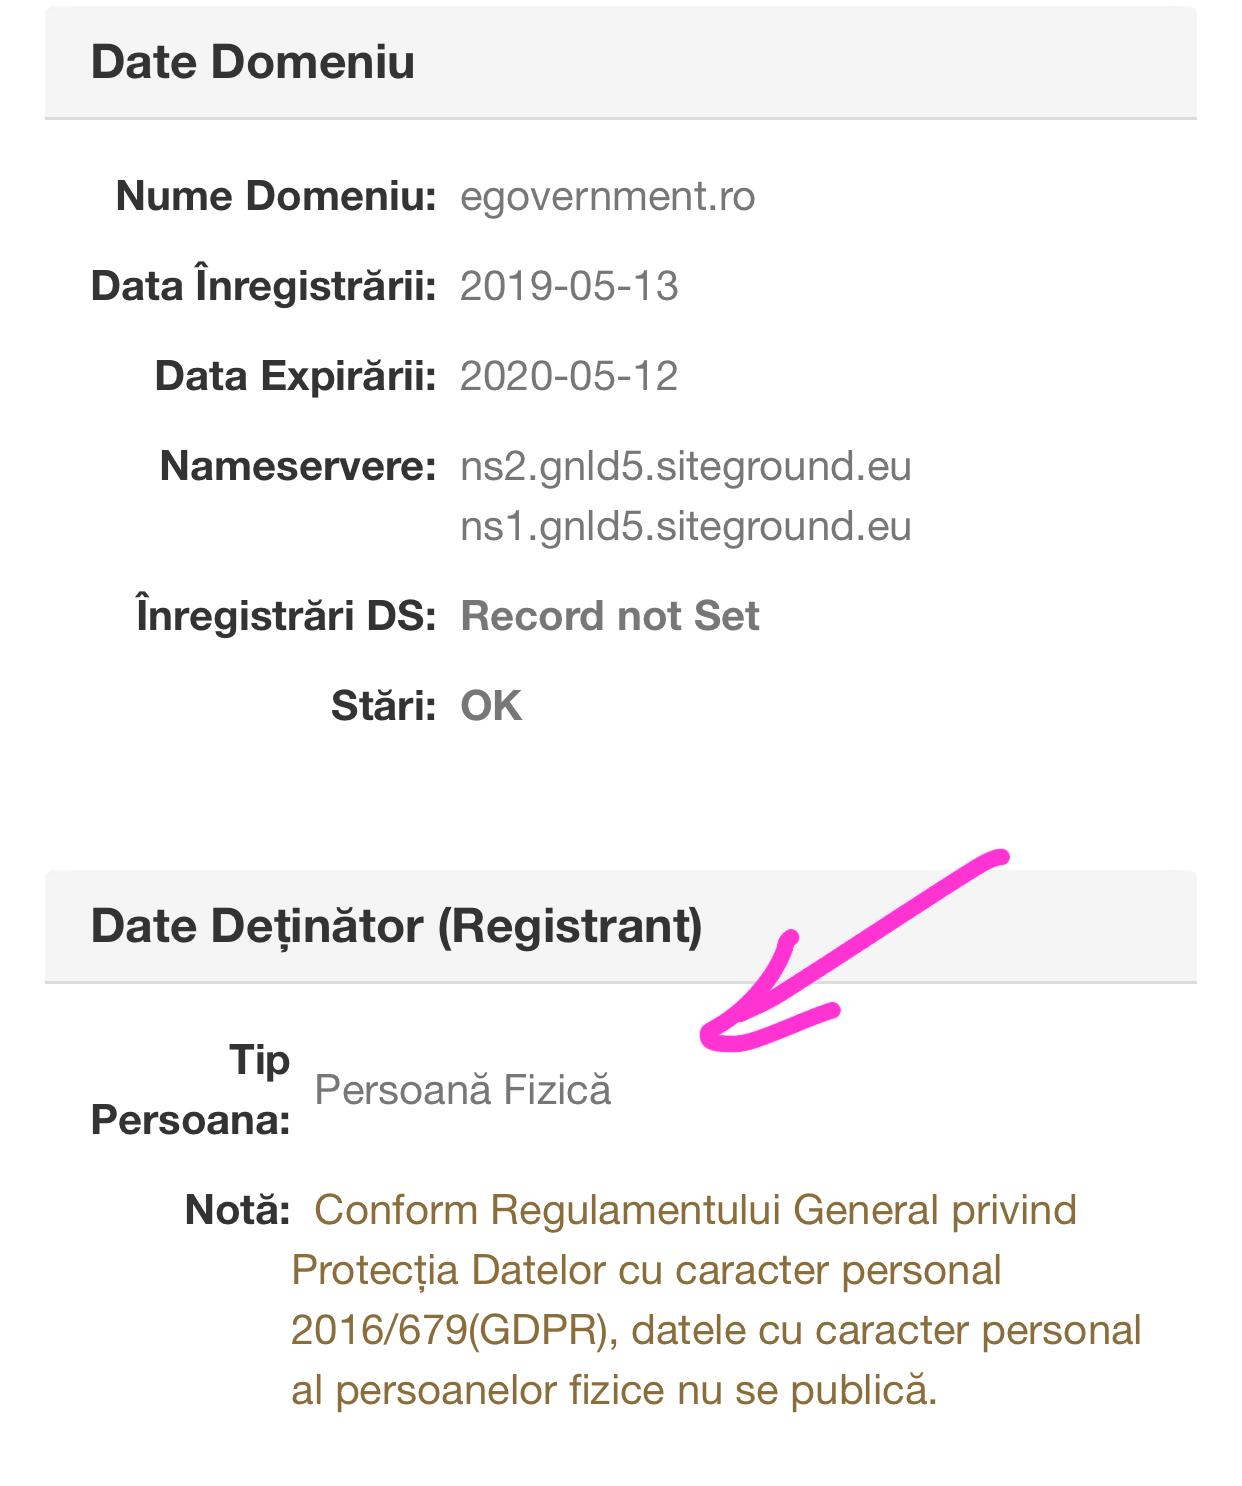
Task: Select the egovernment.ro domain name value
Action: tap(607, 196)
